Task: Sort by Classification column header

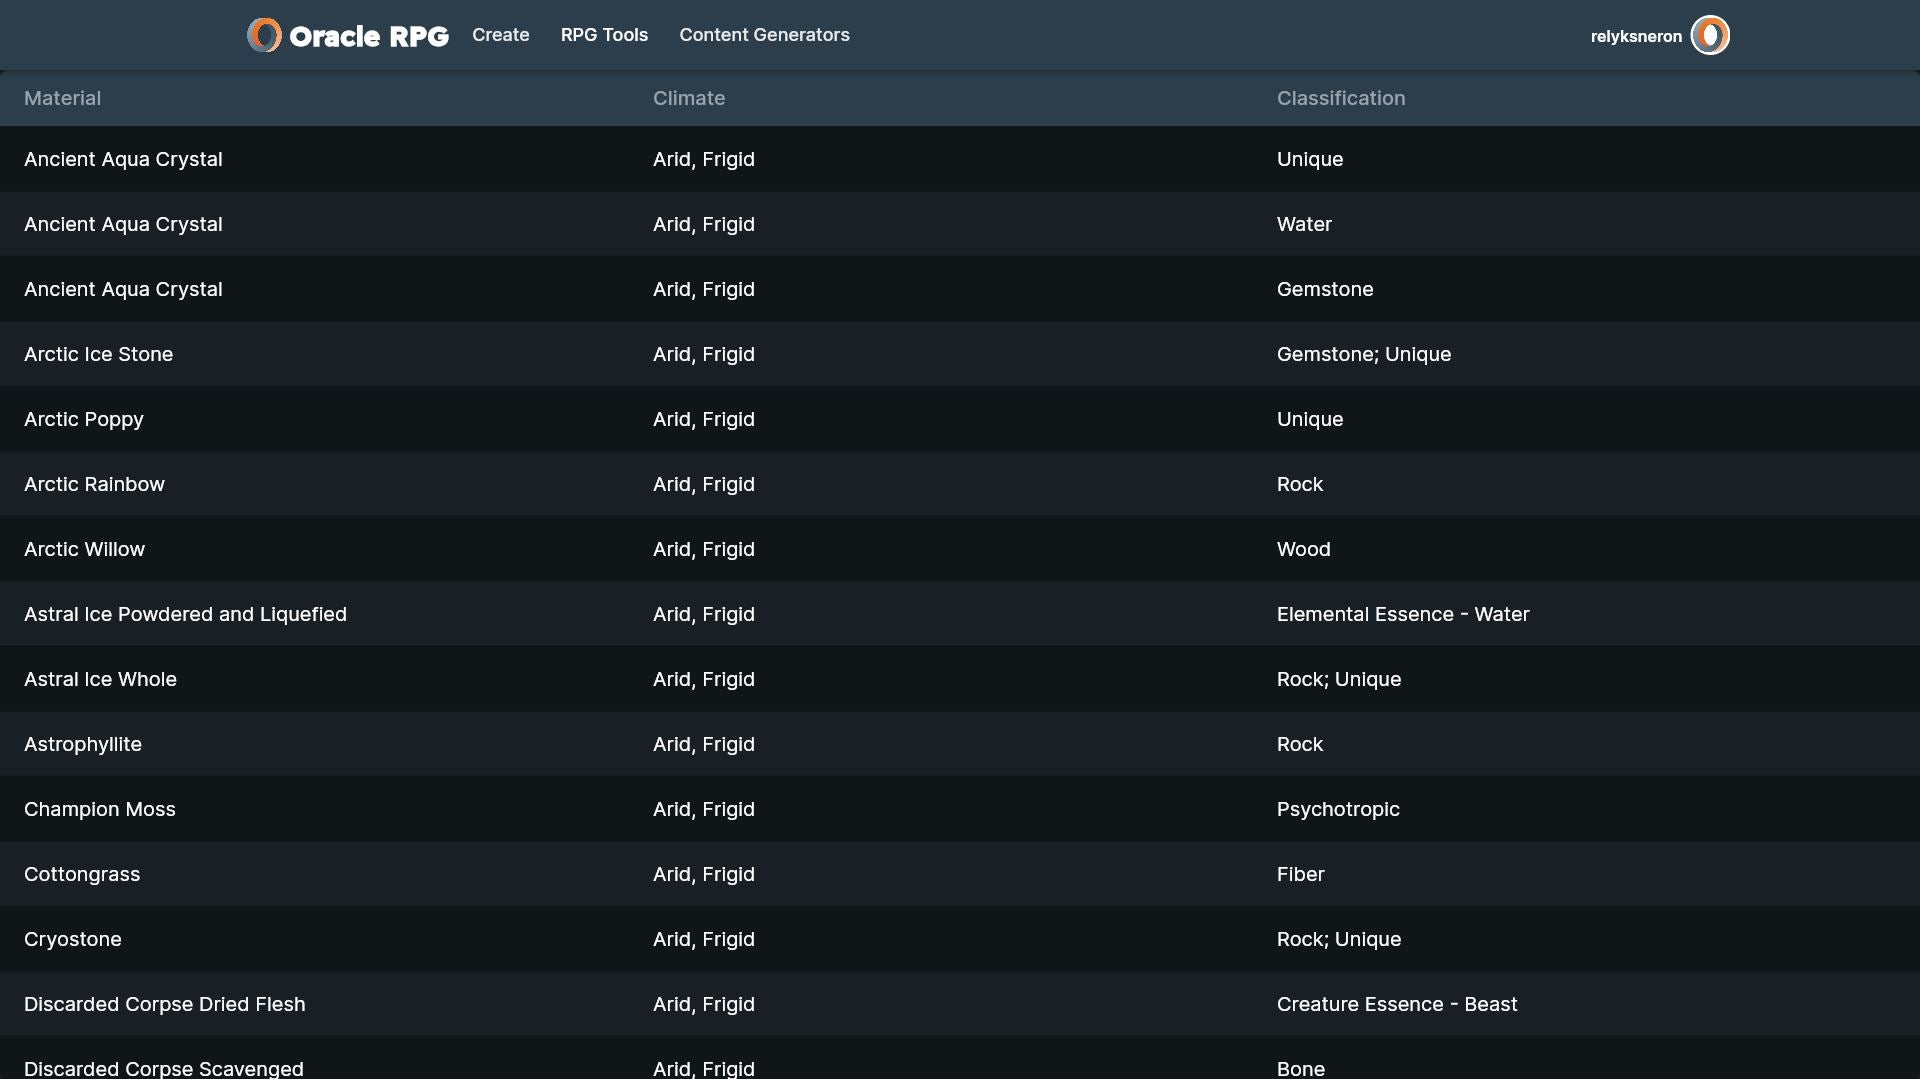Action: click(1340, 98)
